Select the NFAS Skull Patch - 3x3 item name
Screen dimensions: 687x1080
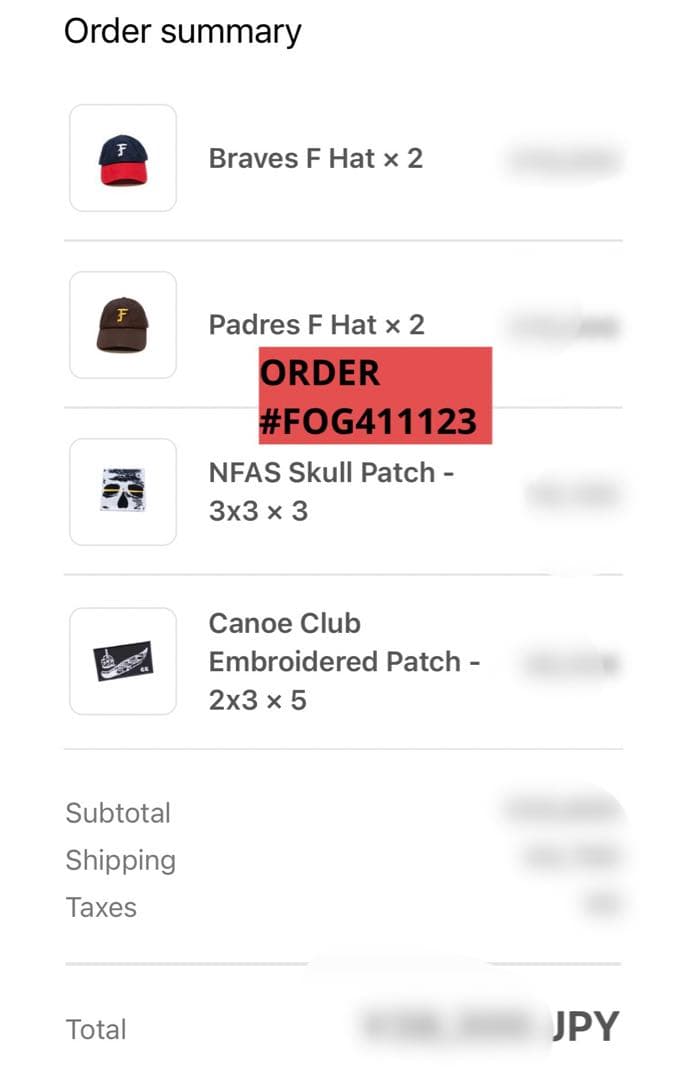[331, 492]
